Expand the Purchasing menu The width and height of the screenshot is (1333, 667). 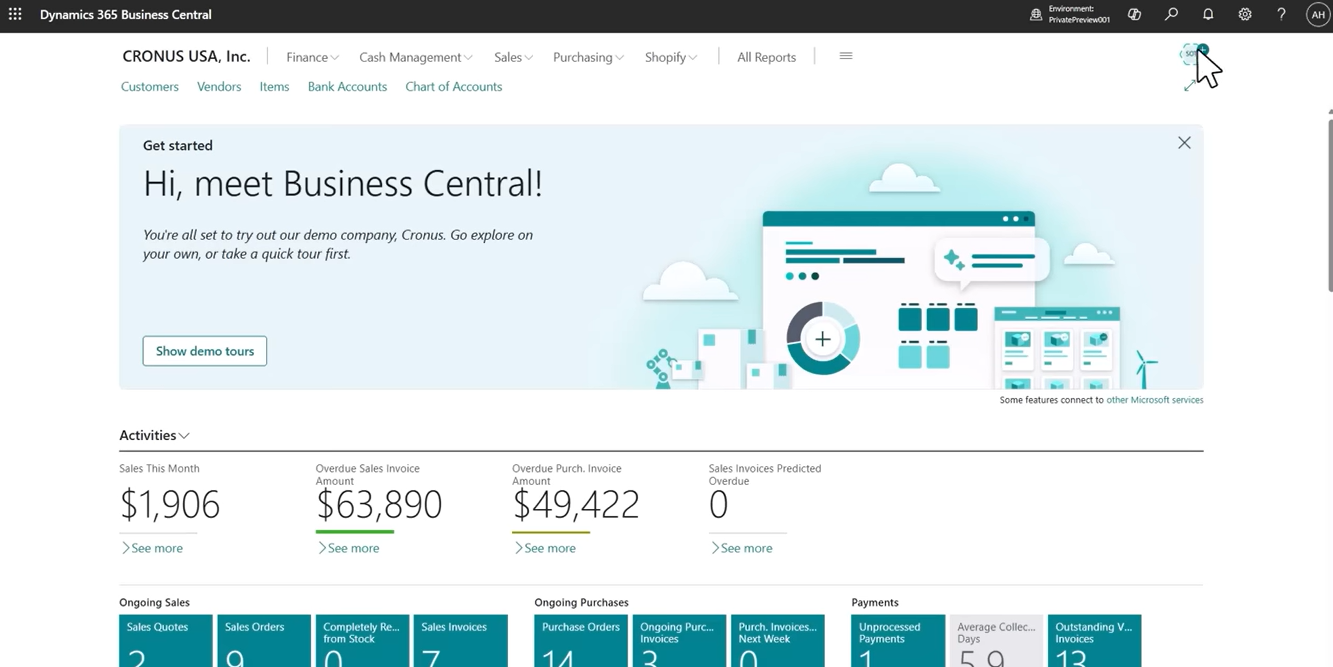coord(588,57)
